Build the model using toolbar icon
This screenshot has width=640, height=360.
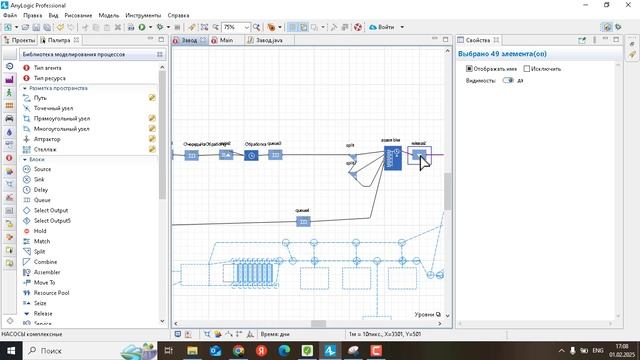click(x=131, y=27)
